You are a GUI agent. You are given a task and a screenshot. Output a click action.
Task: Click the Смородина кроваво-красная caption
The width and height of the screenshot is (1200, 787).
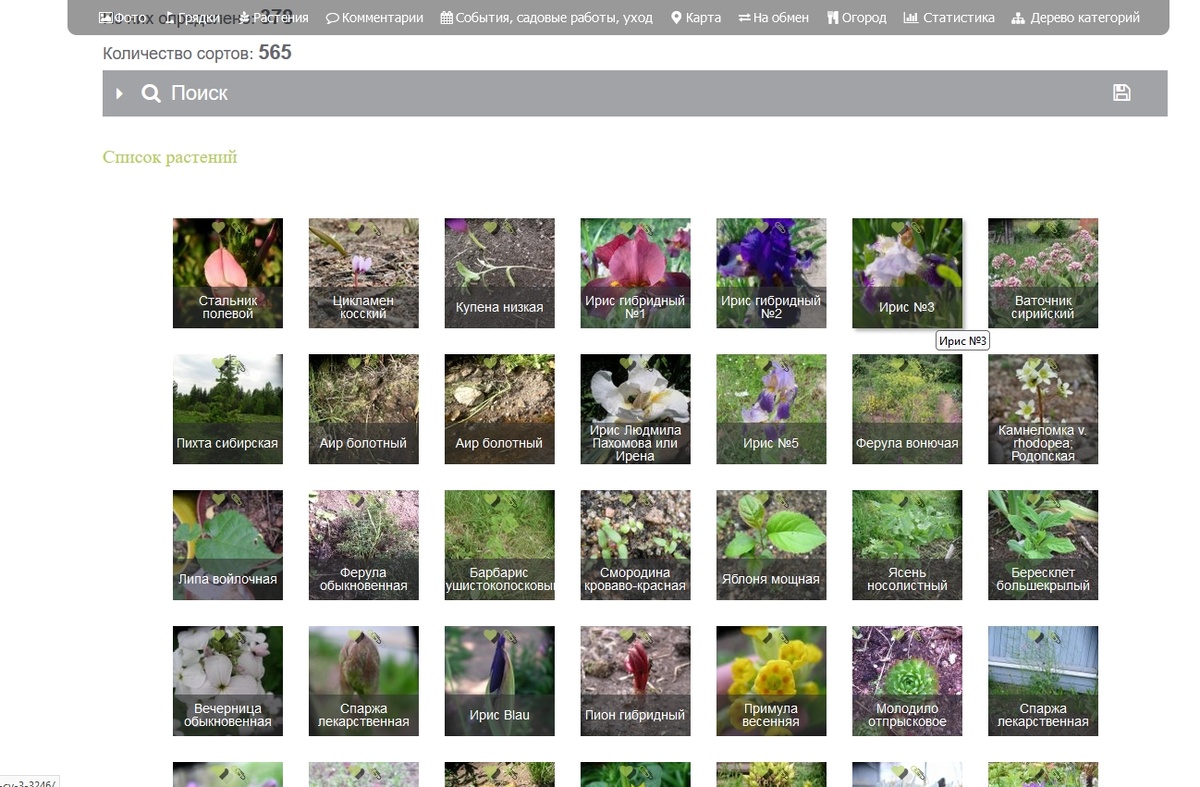635,579
